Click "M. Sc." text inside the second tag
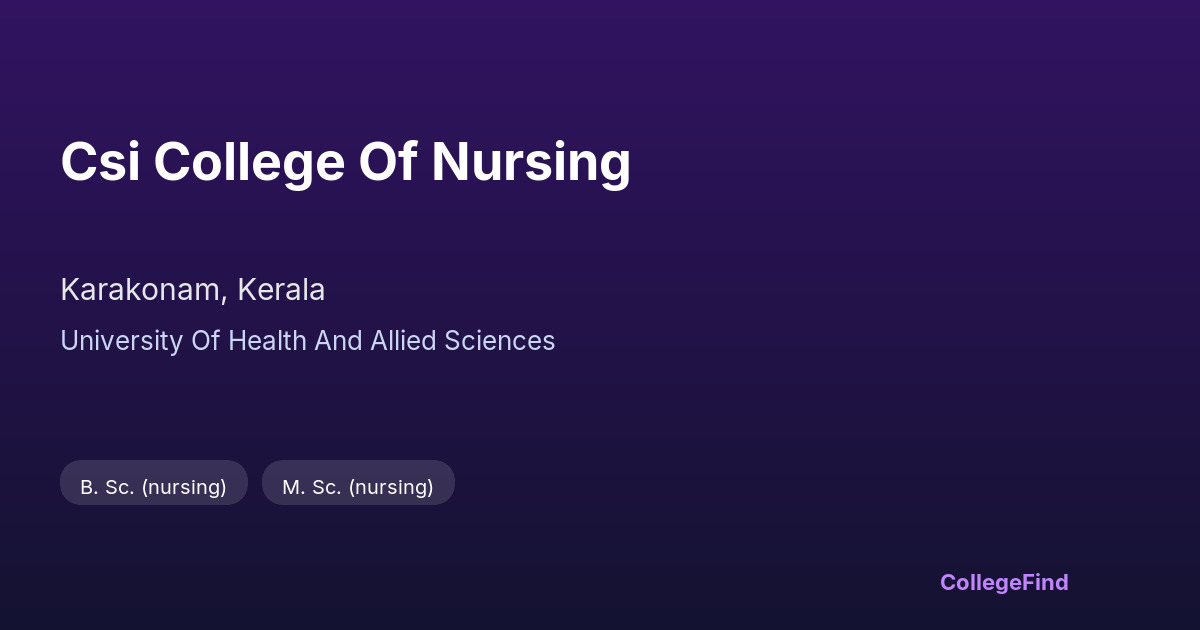The height and width of the screenshot is (630, 1200). [311, 487]
